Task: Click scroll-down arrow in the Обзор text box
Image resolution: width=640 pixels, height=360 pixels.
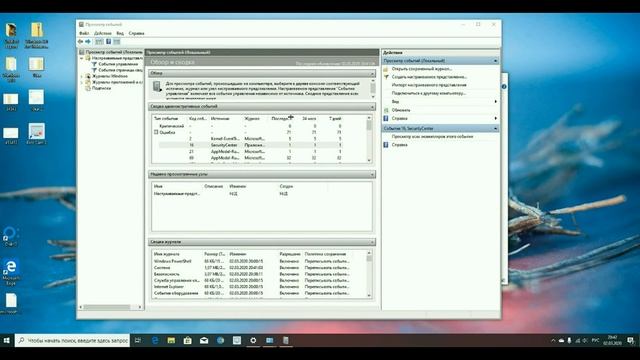Action: pos(373,96)
